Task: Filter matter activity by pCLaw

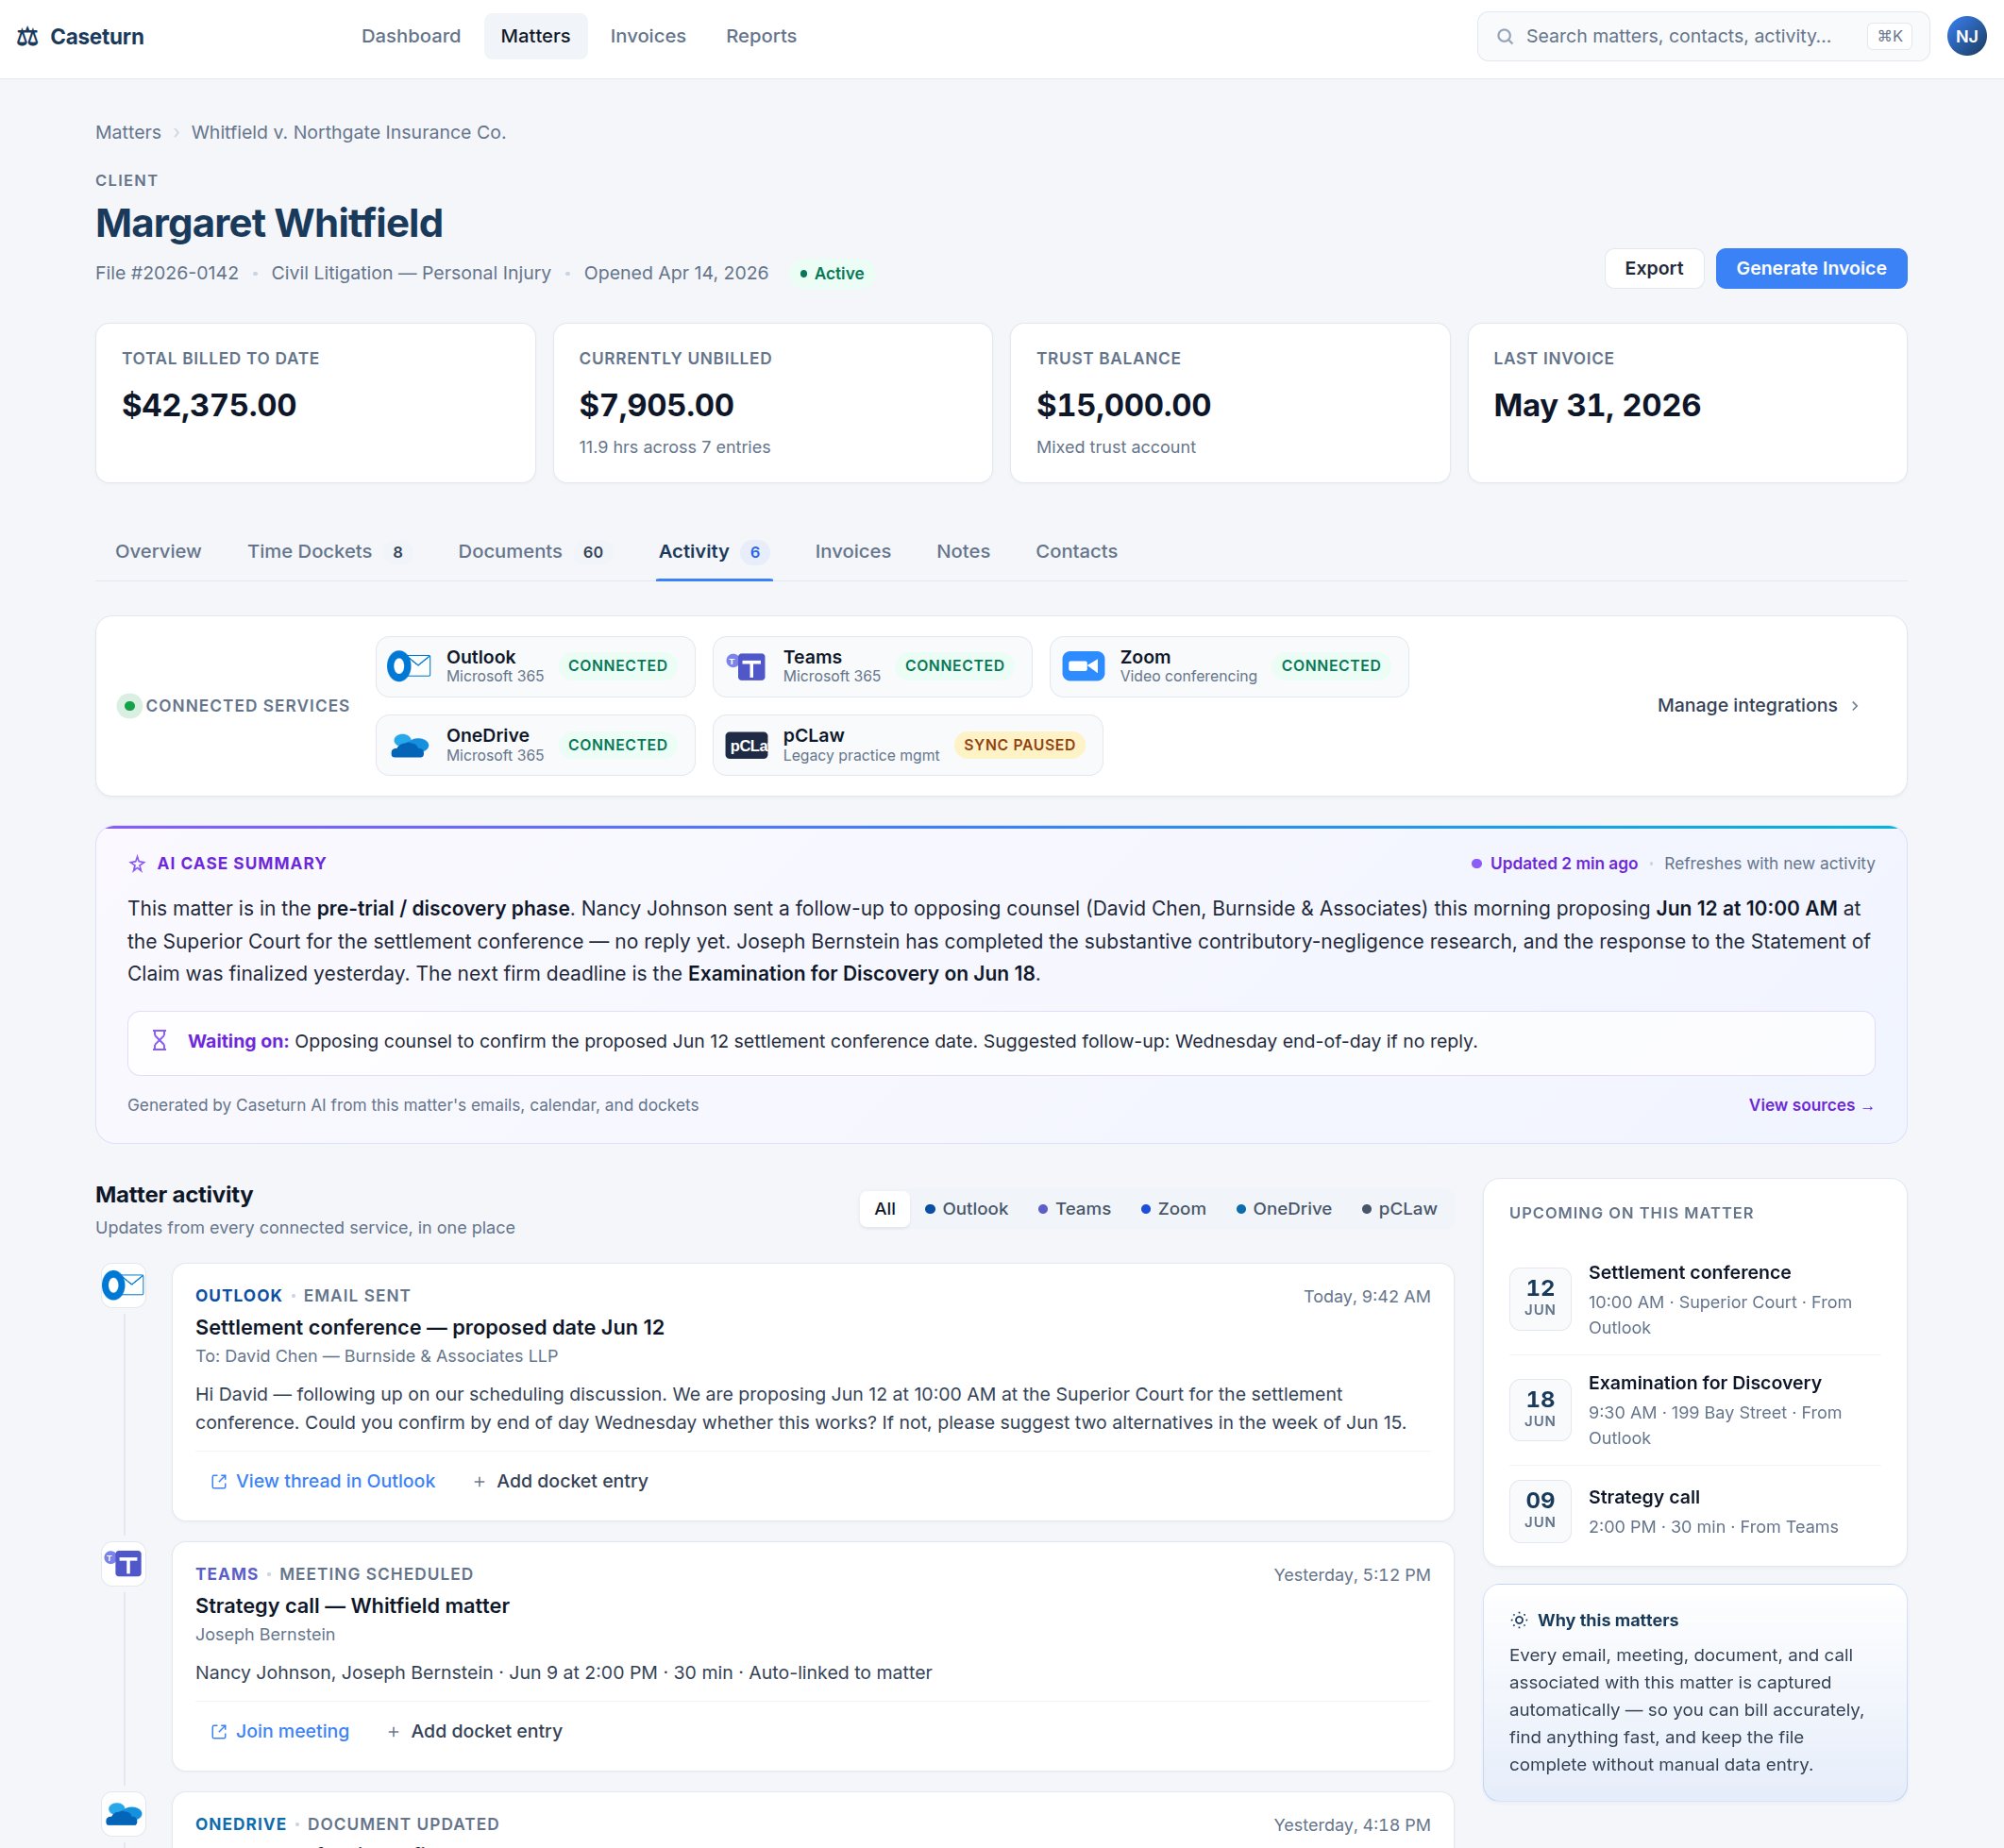Action: click(1399, 1209)
